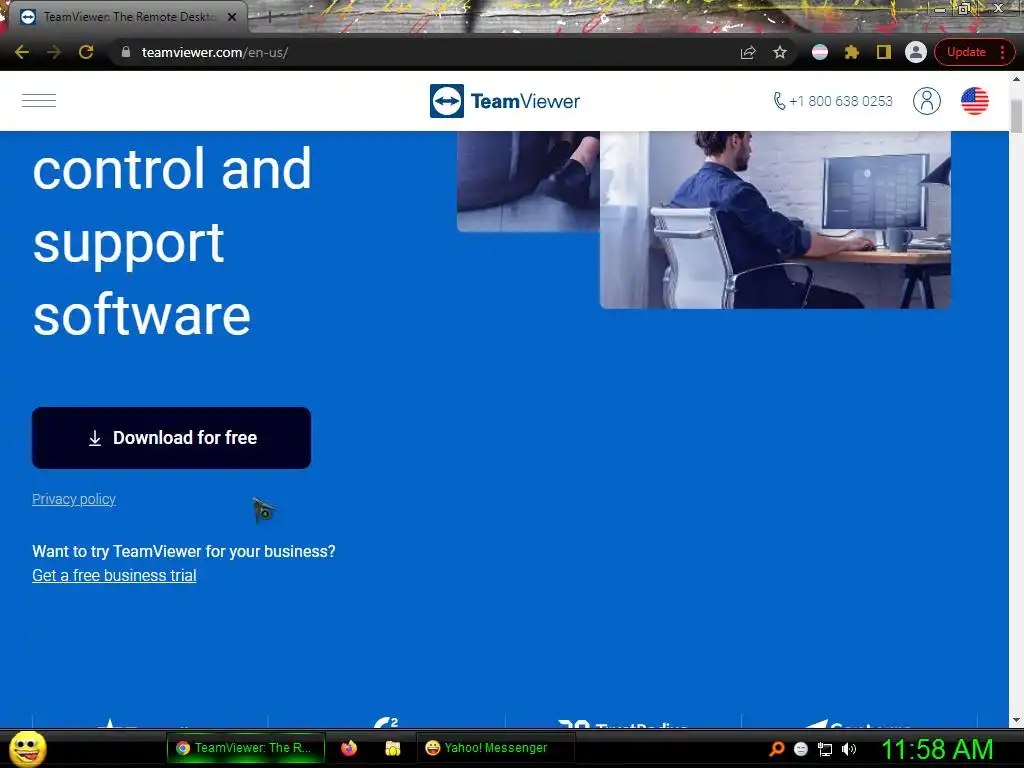The height and width of the screenshot is (768, 1024).
Task: Toggle the browser side panel icon
Action: (x=884, y=52)
